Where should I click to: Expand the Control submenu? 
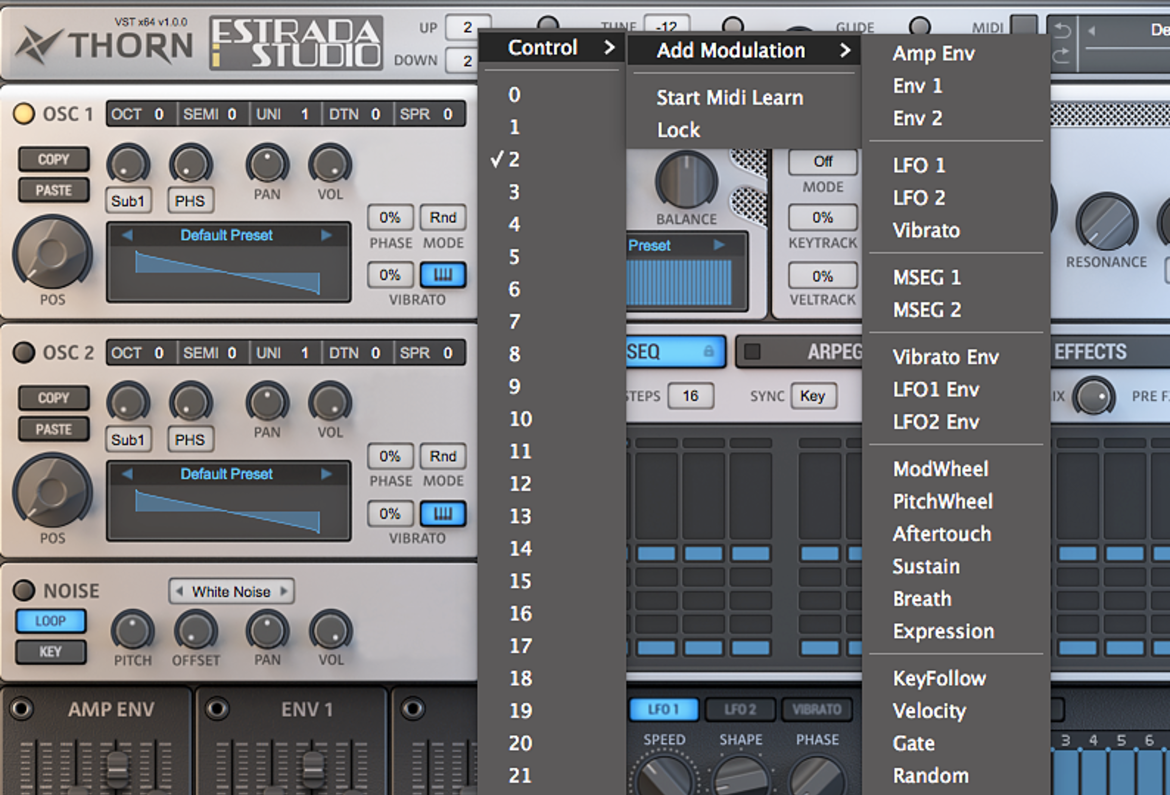point(552,48)
